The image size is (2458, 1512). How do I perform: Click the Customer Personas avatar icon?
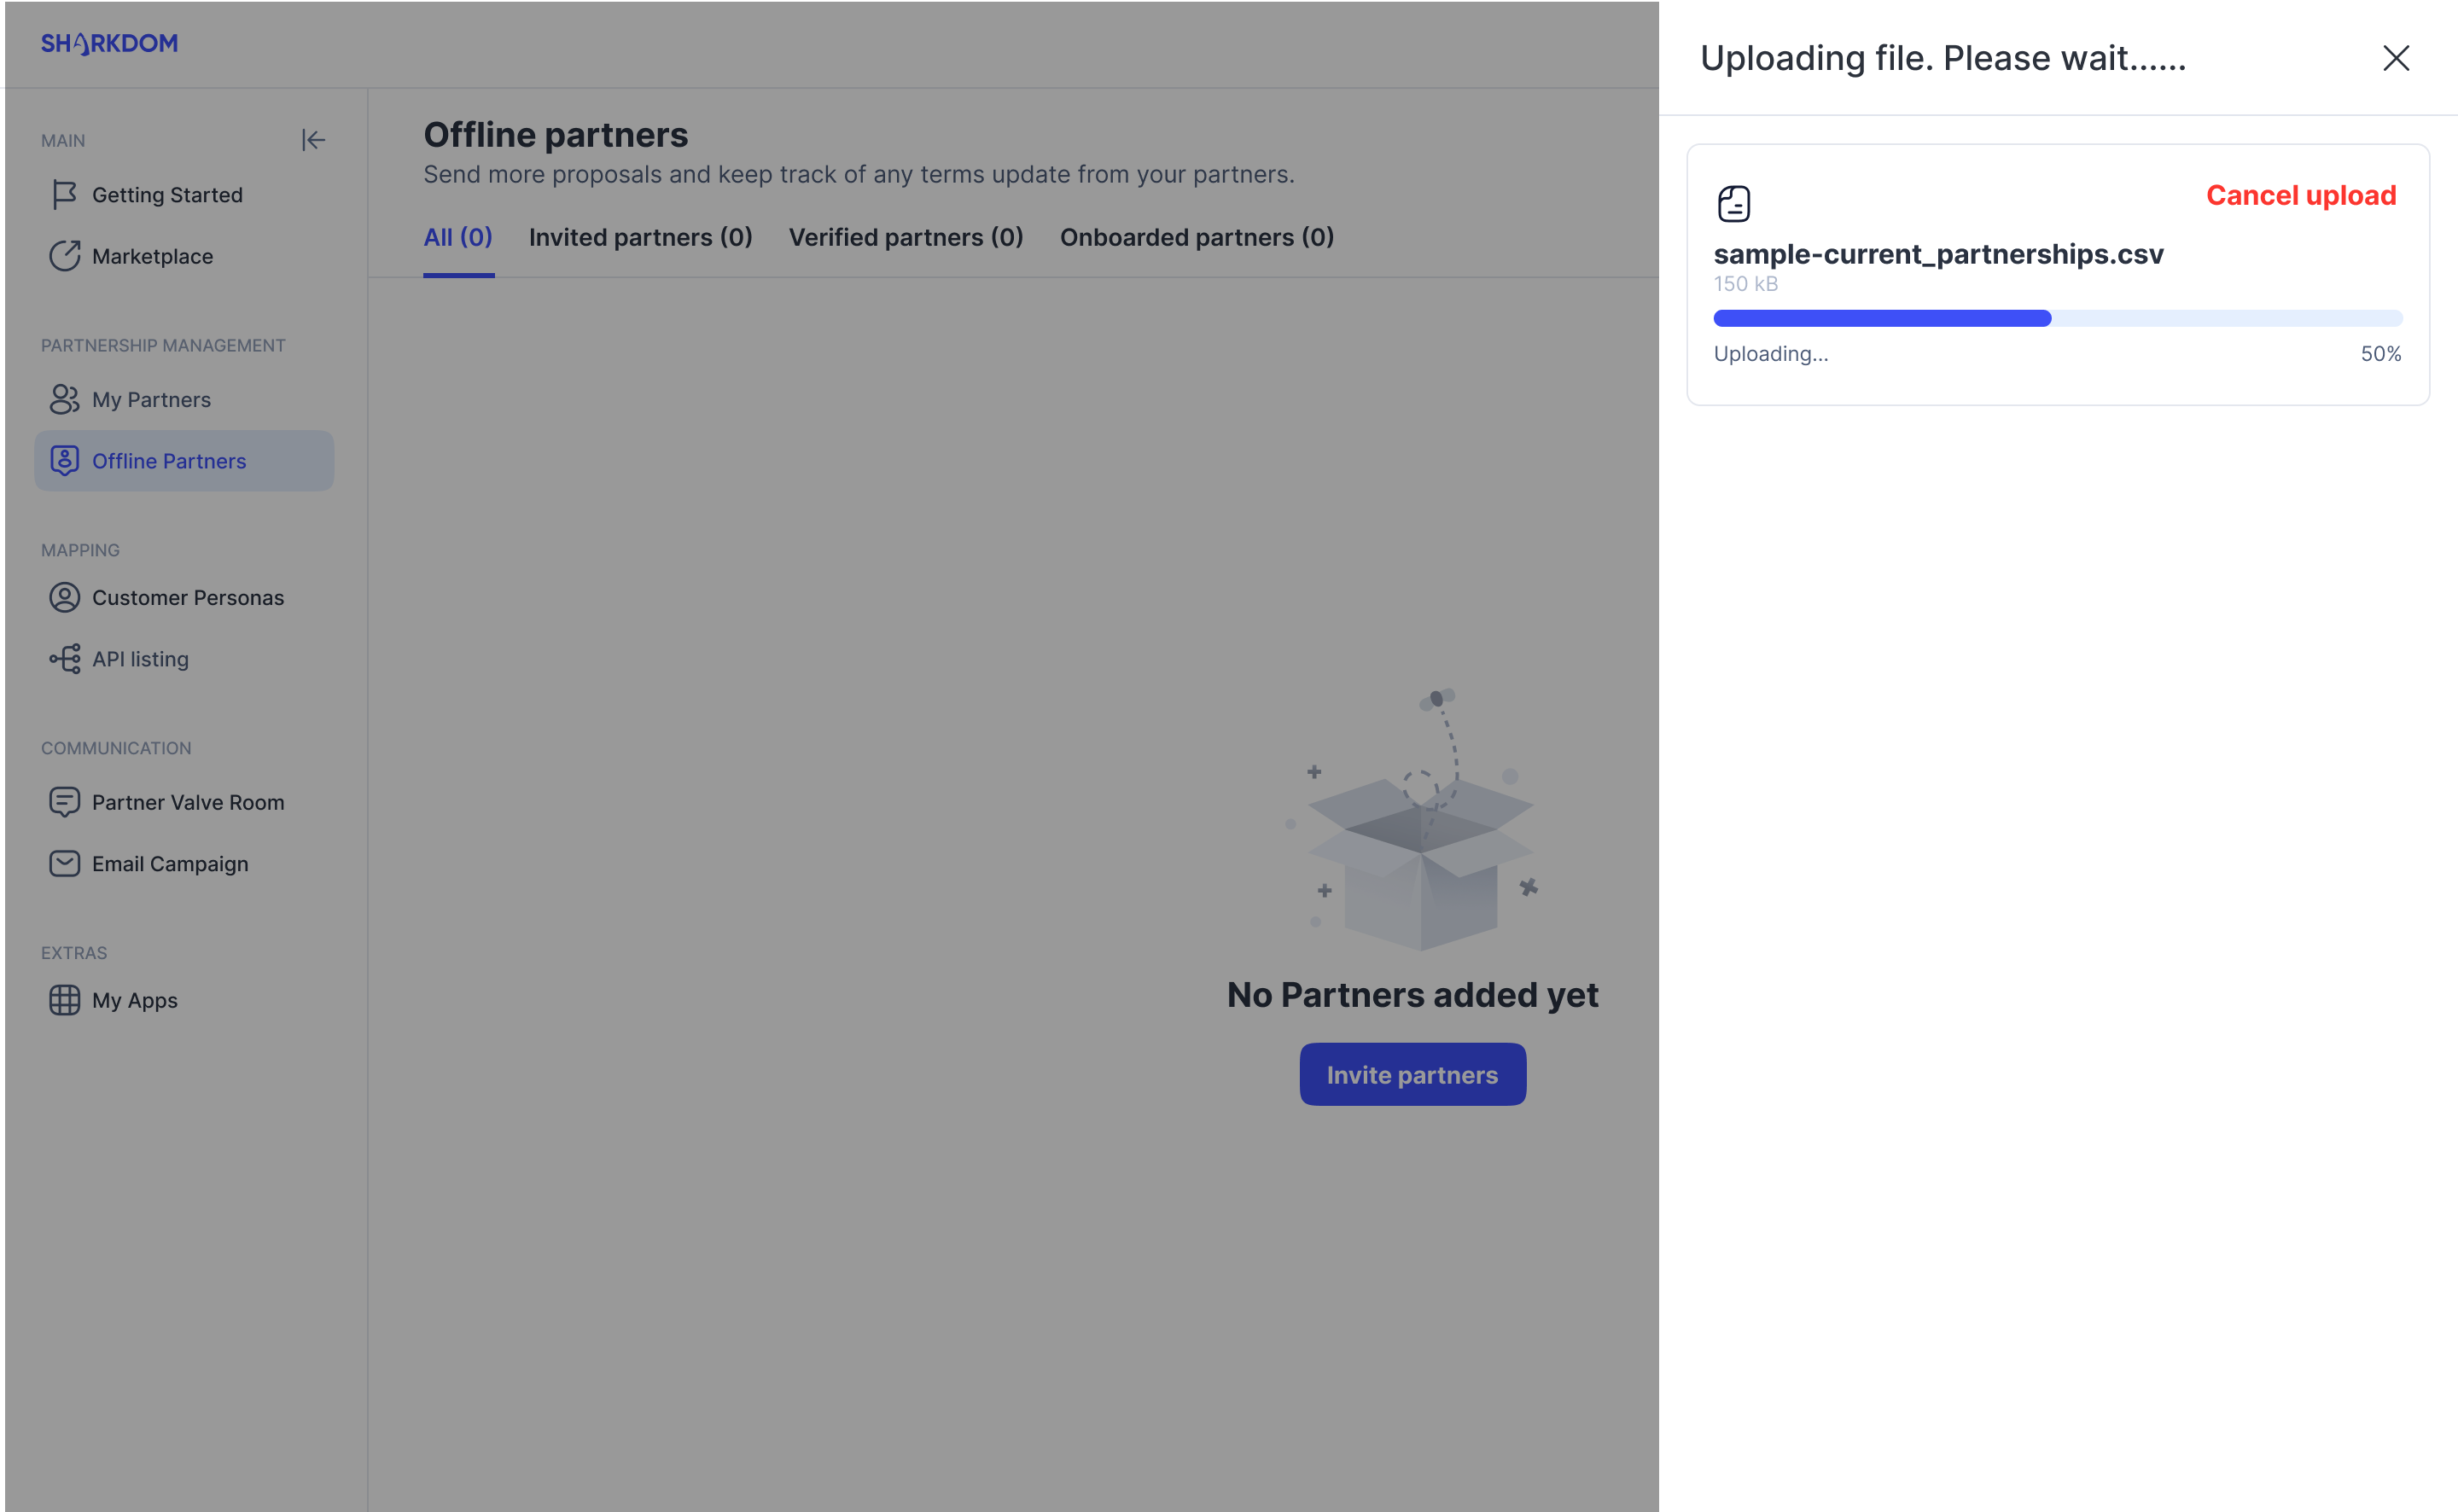(x=64, y=597)
